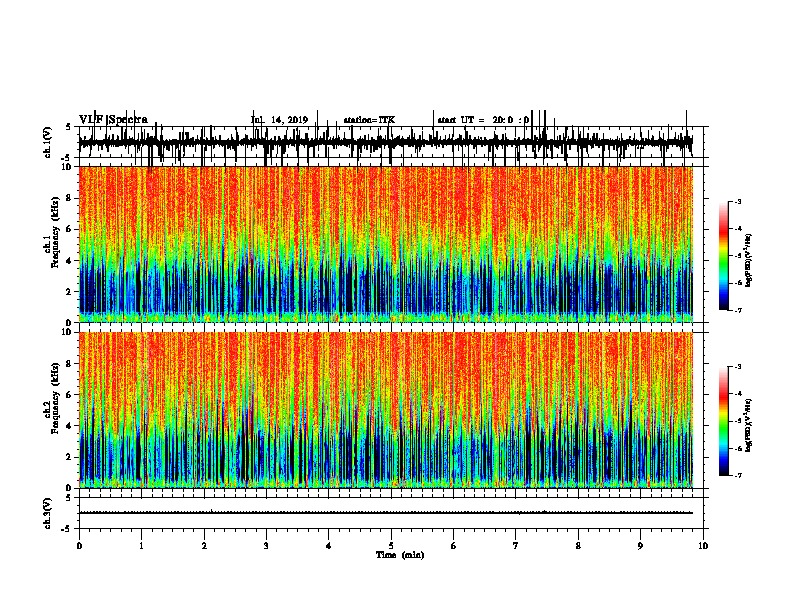792x612 pixels.
Task: Select the "start UT = 20: 0 : 0" text
Action: (483, 120)
